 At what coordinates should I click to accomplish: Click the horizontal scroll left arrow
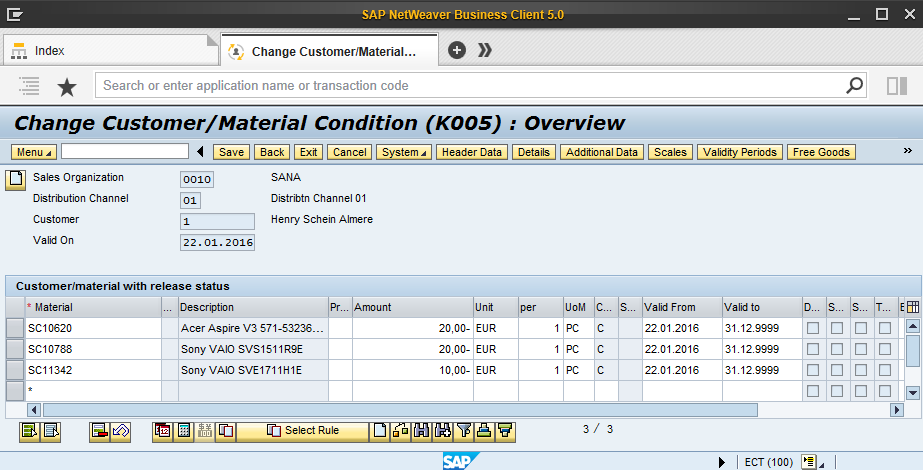tap(34, 410)
